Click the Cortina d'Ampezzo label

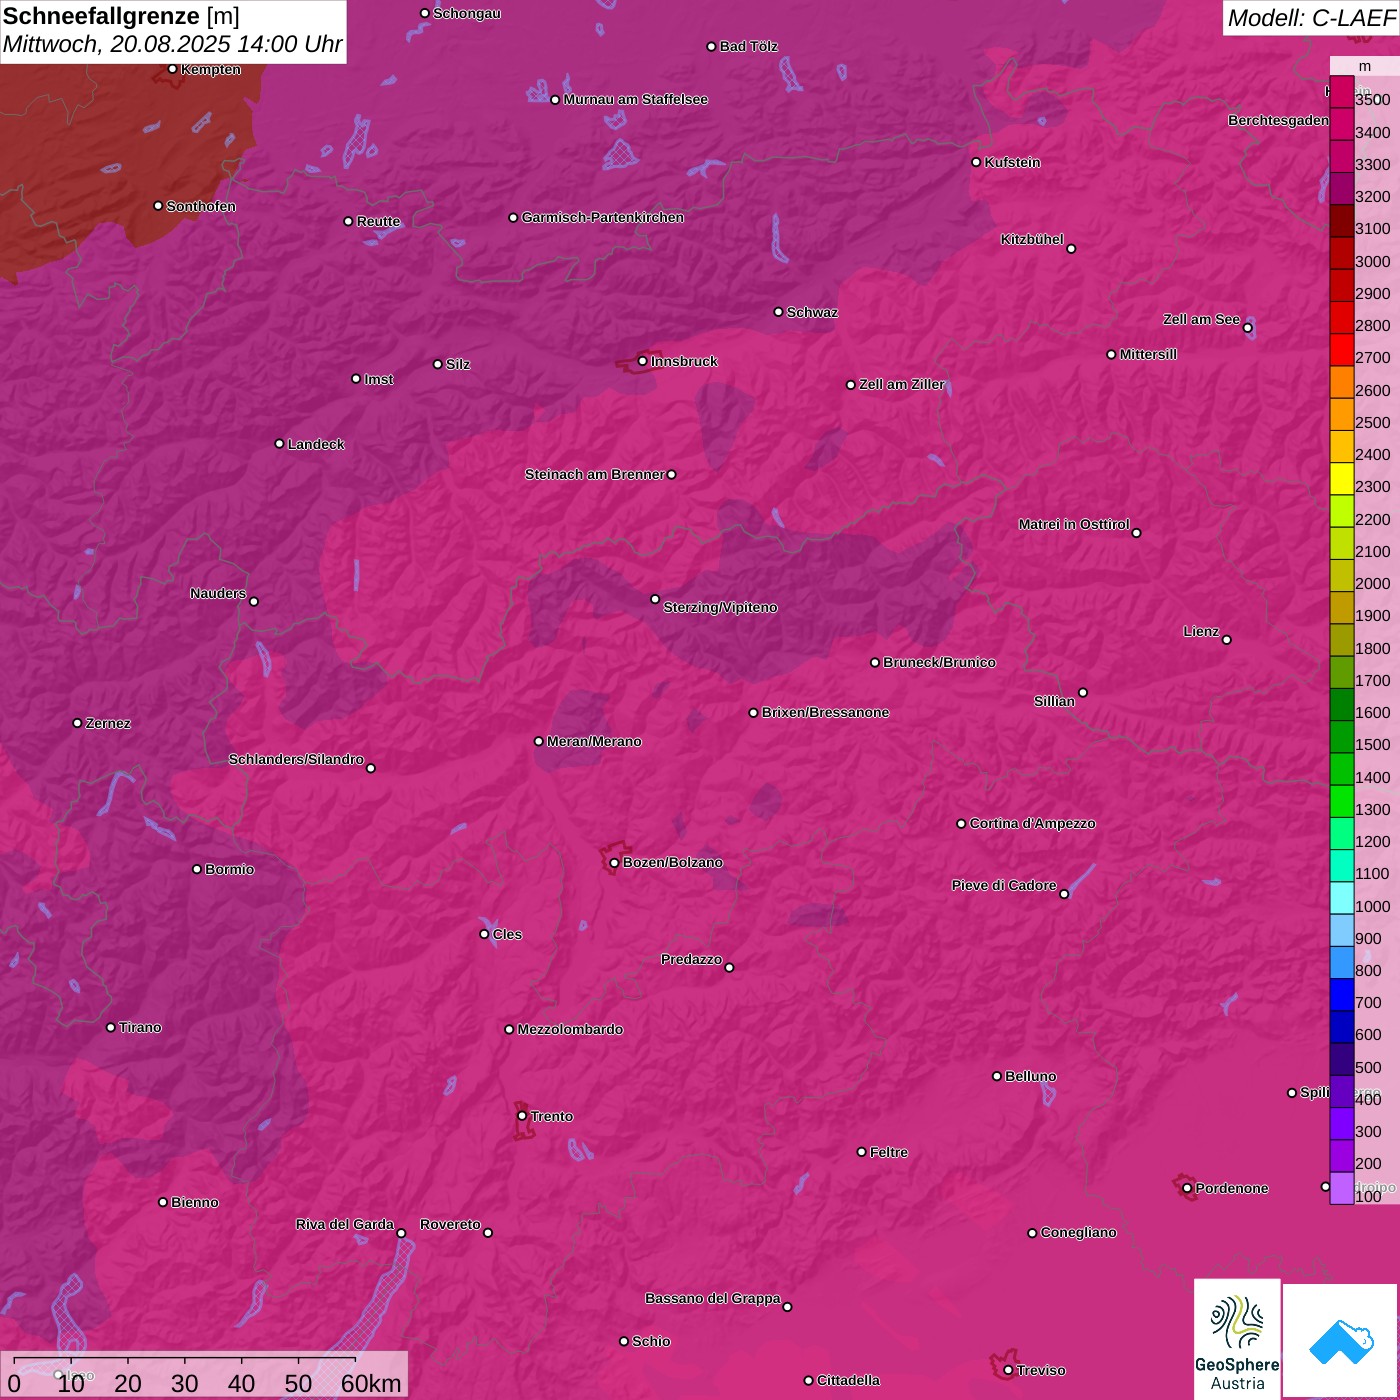tap(1033, 823)
